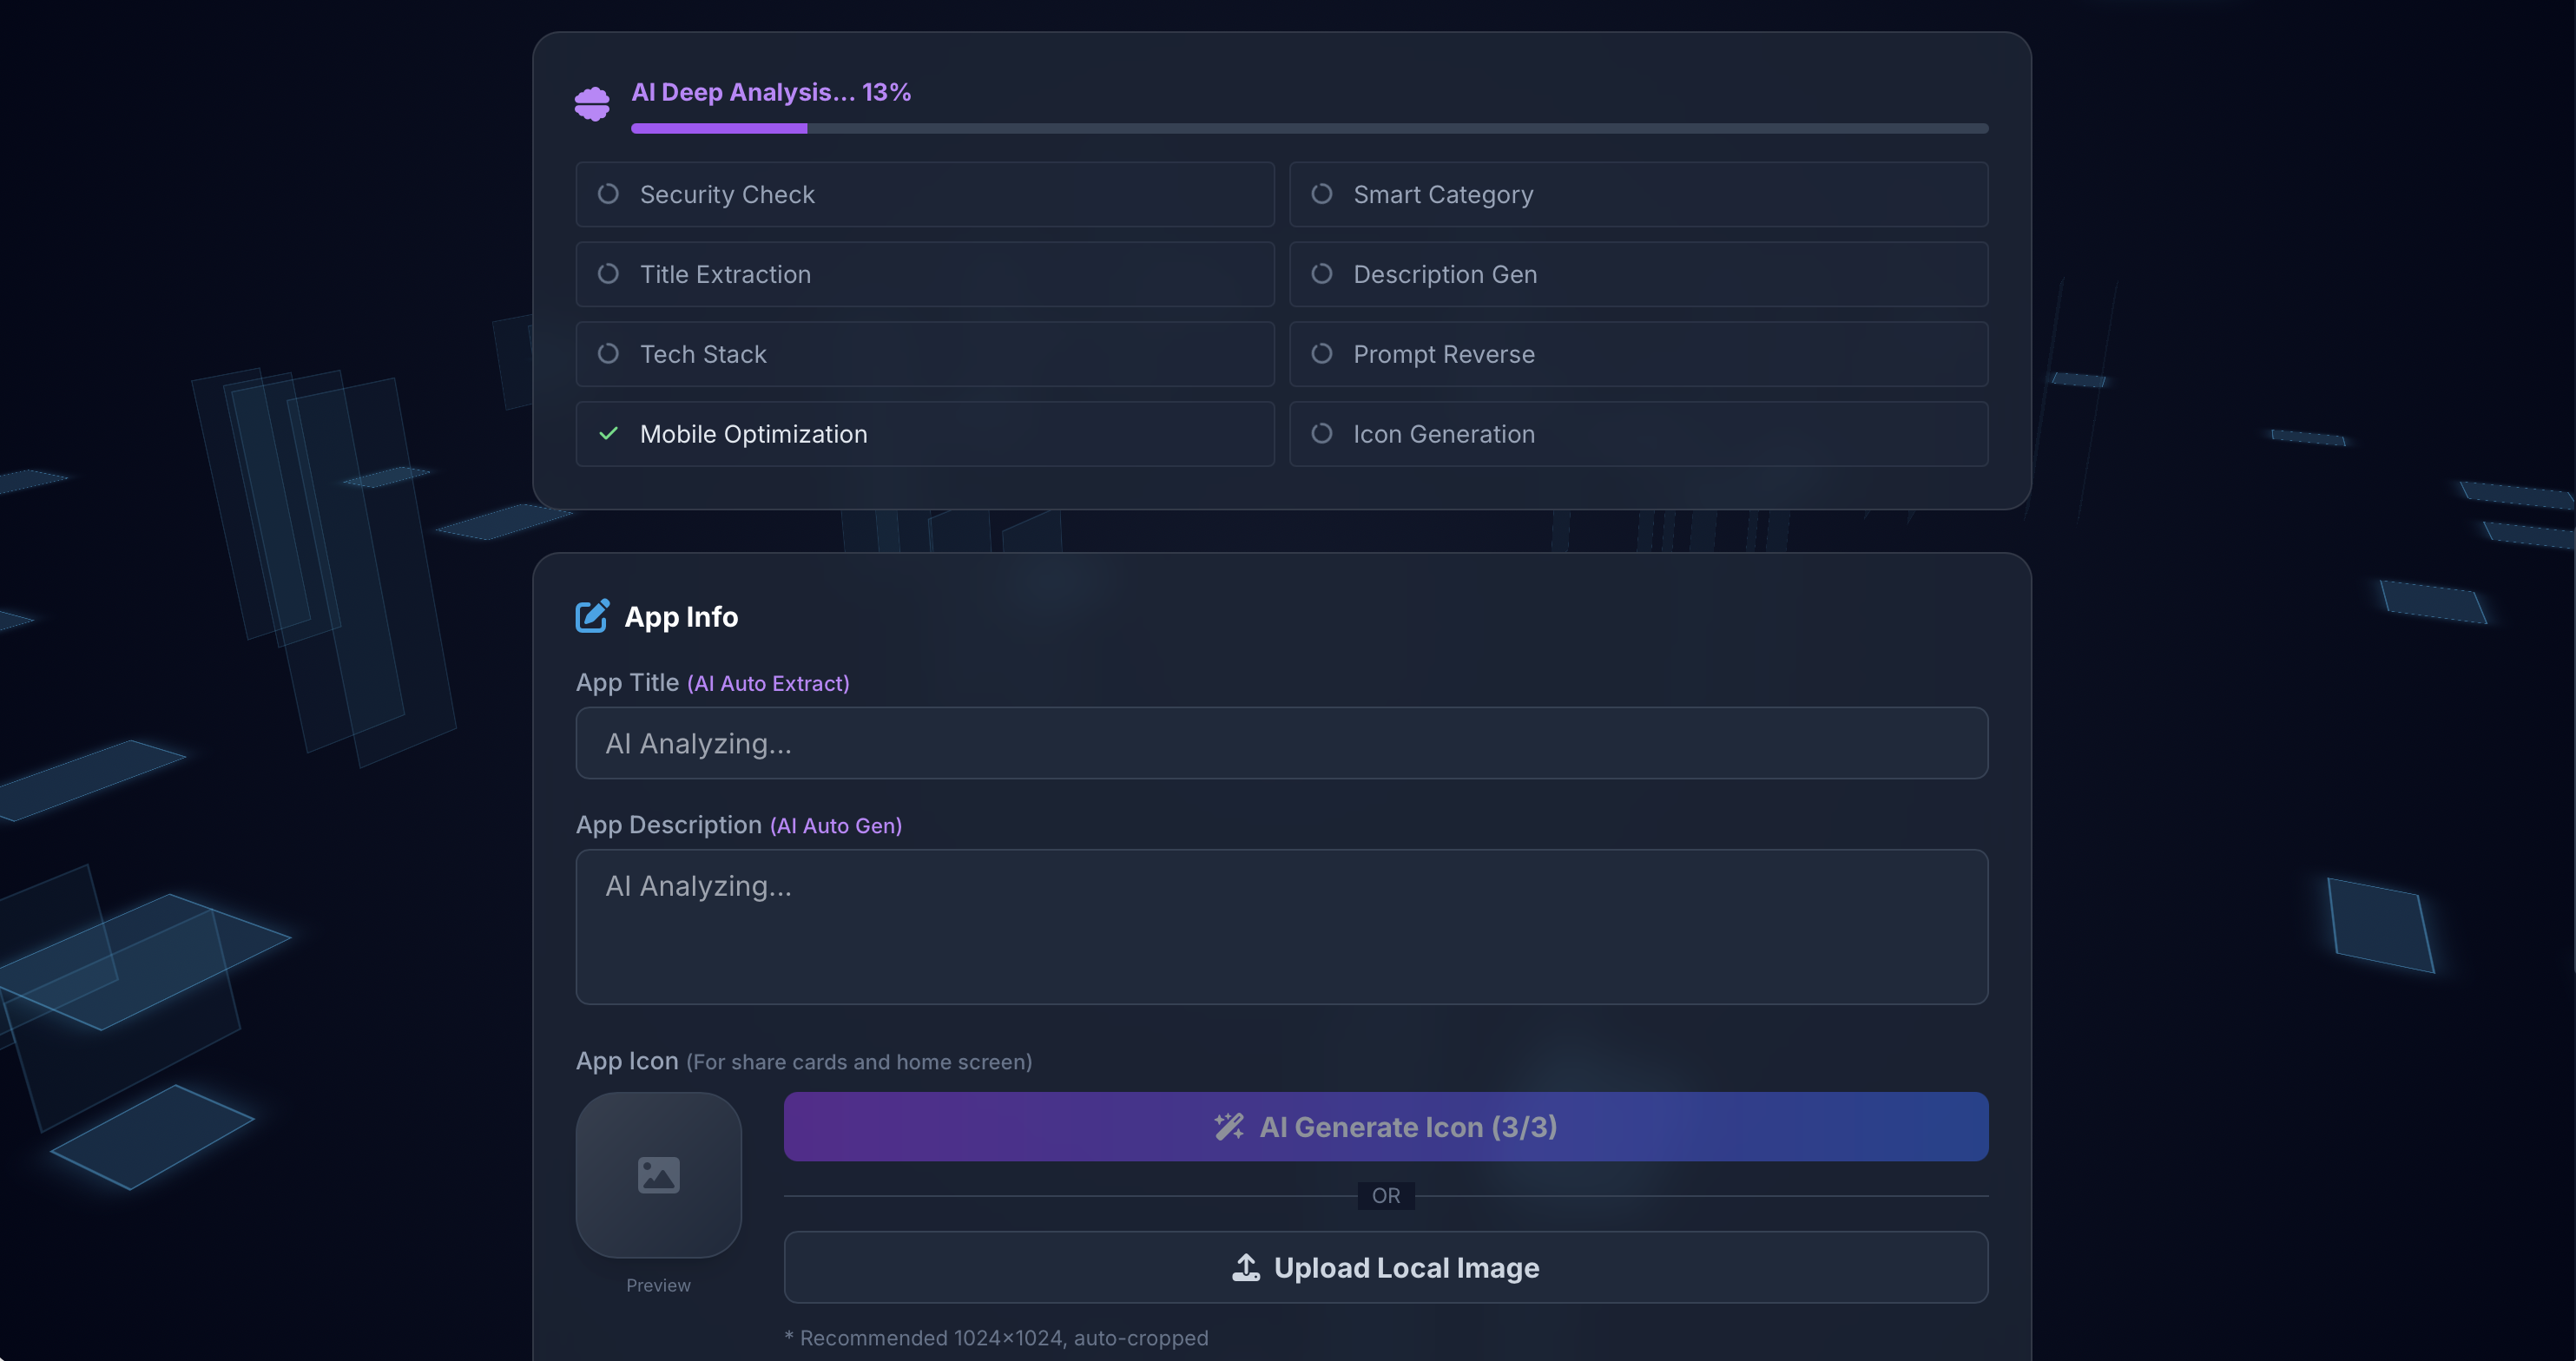Click the upload arrow icon
This screenshot has height=1361, width=2576.
coord(1245,1267)
